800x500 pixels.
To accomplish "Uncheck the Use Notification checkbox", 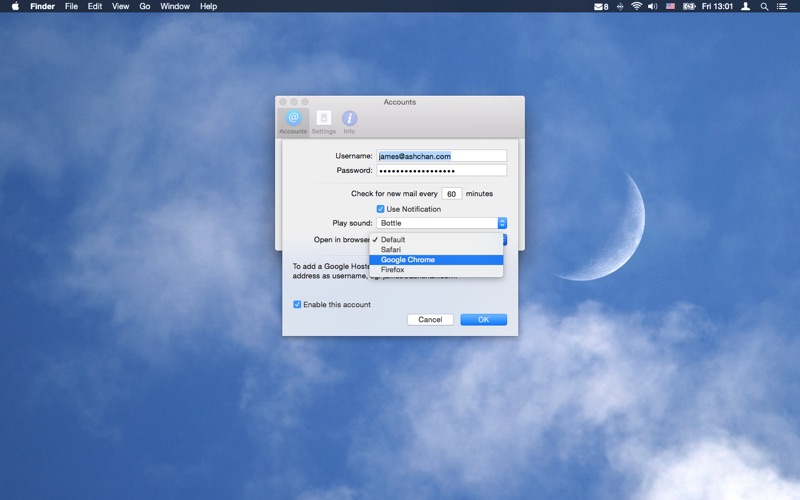I will pyautogui.click(x=380, y=209).
